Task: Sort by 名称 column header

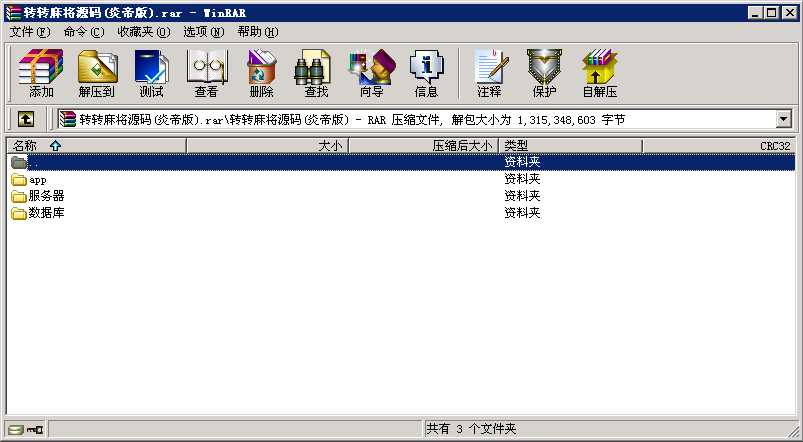Action: click(x=96, y=146)
